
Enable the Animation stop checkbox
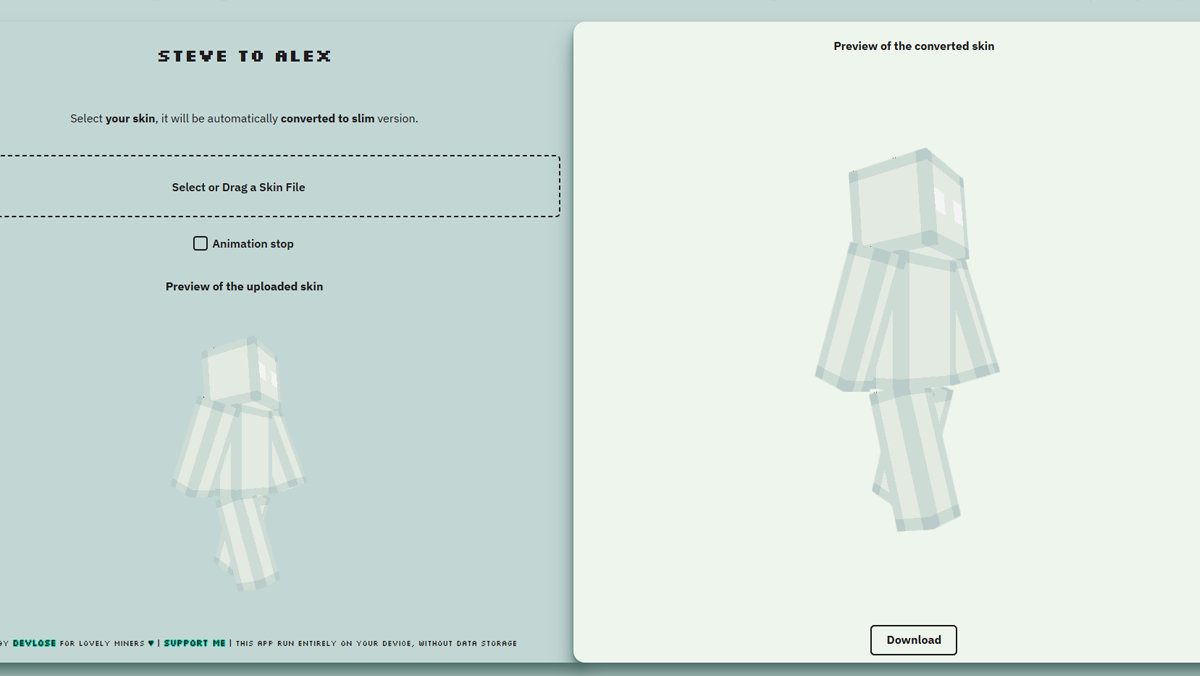[x=200, y=244]
